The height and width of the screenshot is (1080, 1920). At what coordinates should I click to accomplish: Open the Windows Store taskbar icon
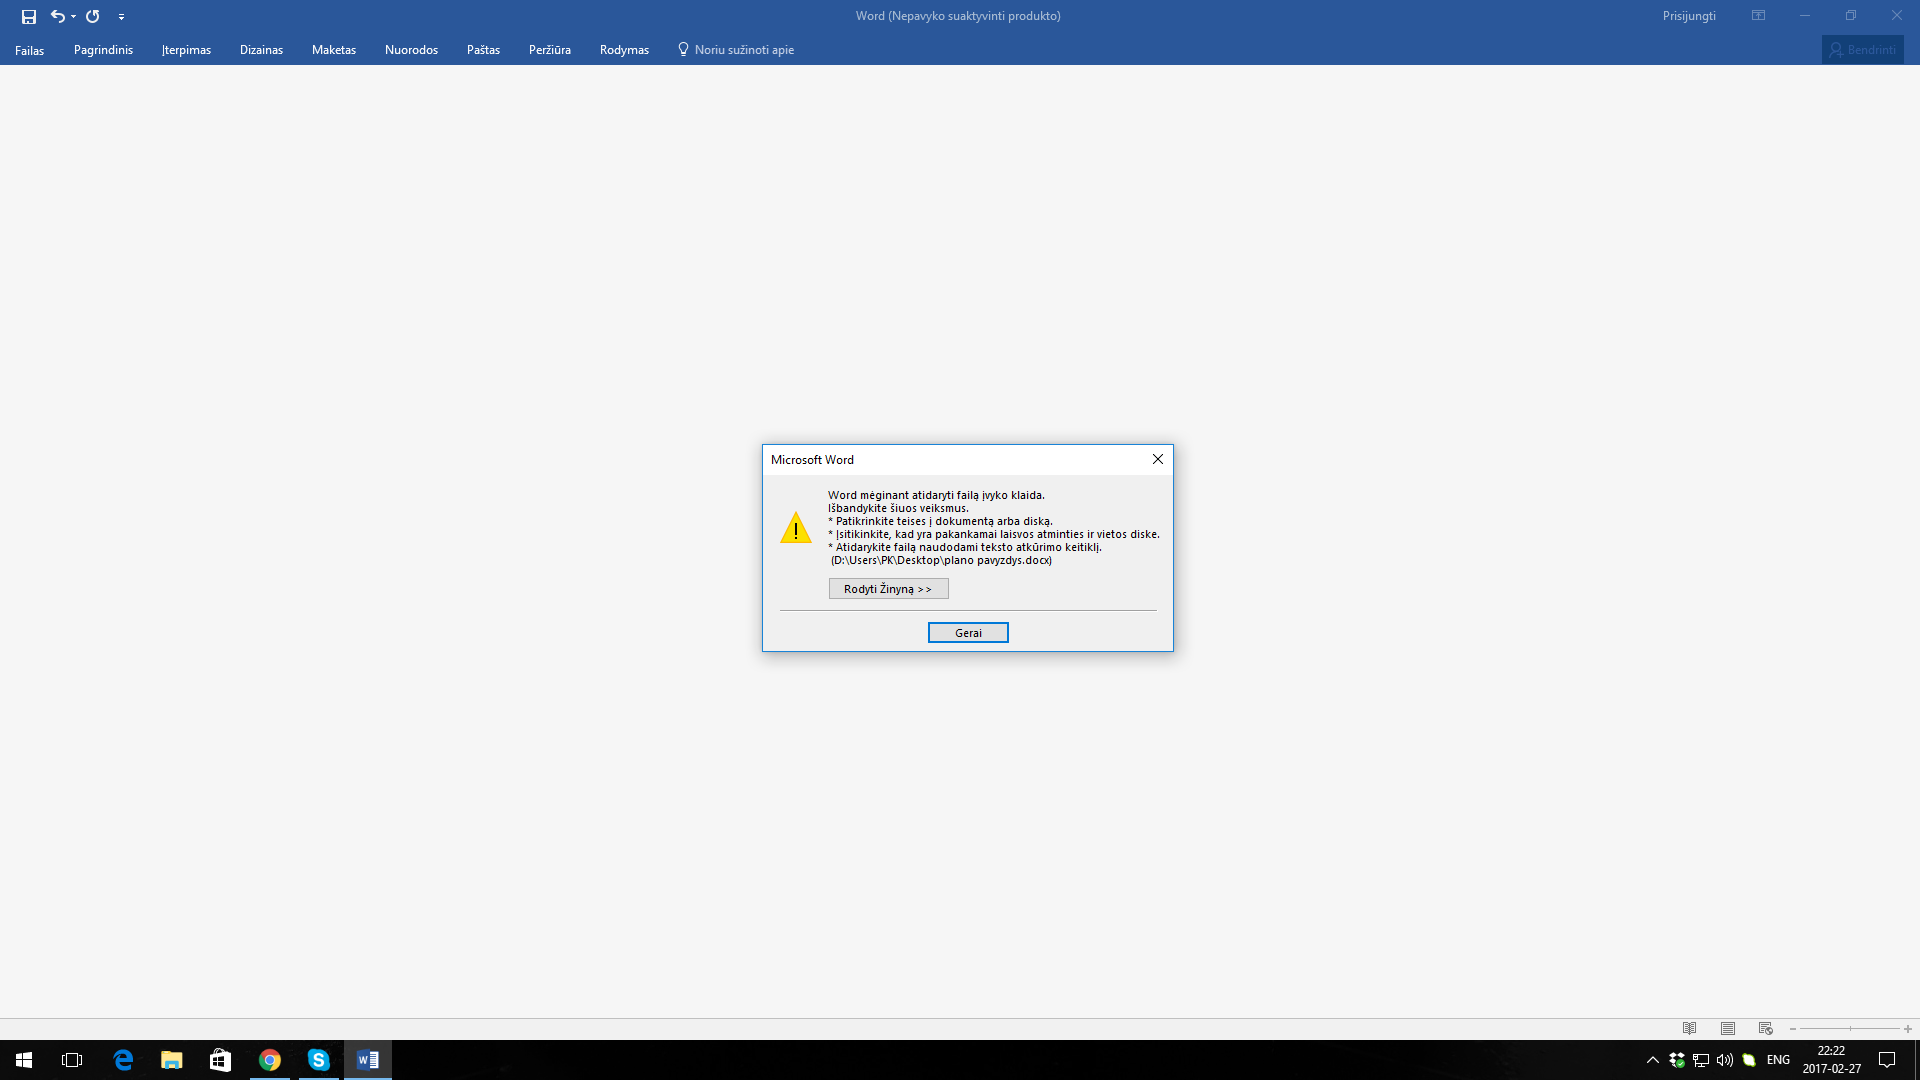click(x=220, y=1060)
